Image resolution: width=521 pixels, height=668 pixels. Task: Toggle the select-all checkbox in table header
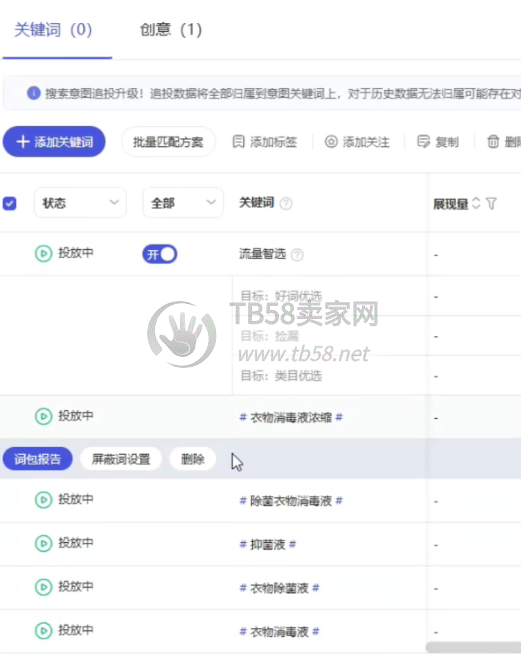[10, 203]
